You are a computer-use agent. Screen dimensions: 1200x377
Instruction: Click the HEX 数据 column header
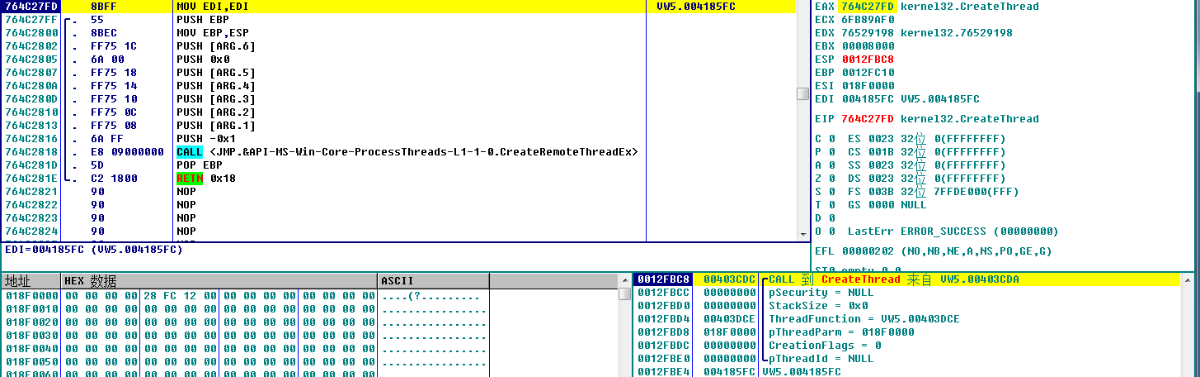(x=220, y=281)
